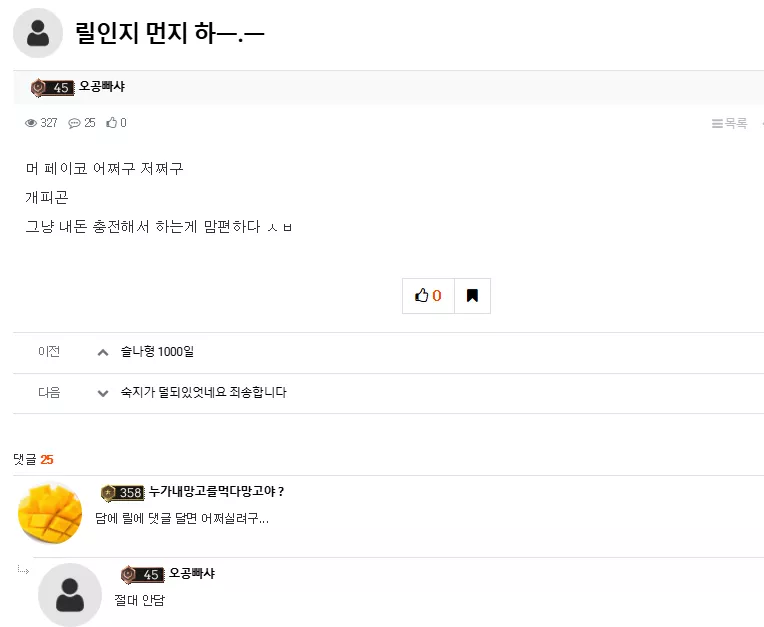Open the list view via 목록 icon

[x=729, y=123]
